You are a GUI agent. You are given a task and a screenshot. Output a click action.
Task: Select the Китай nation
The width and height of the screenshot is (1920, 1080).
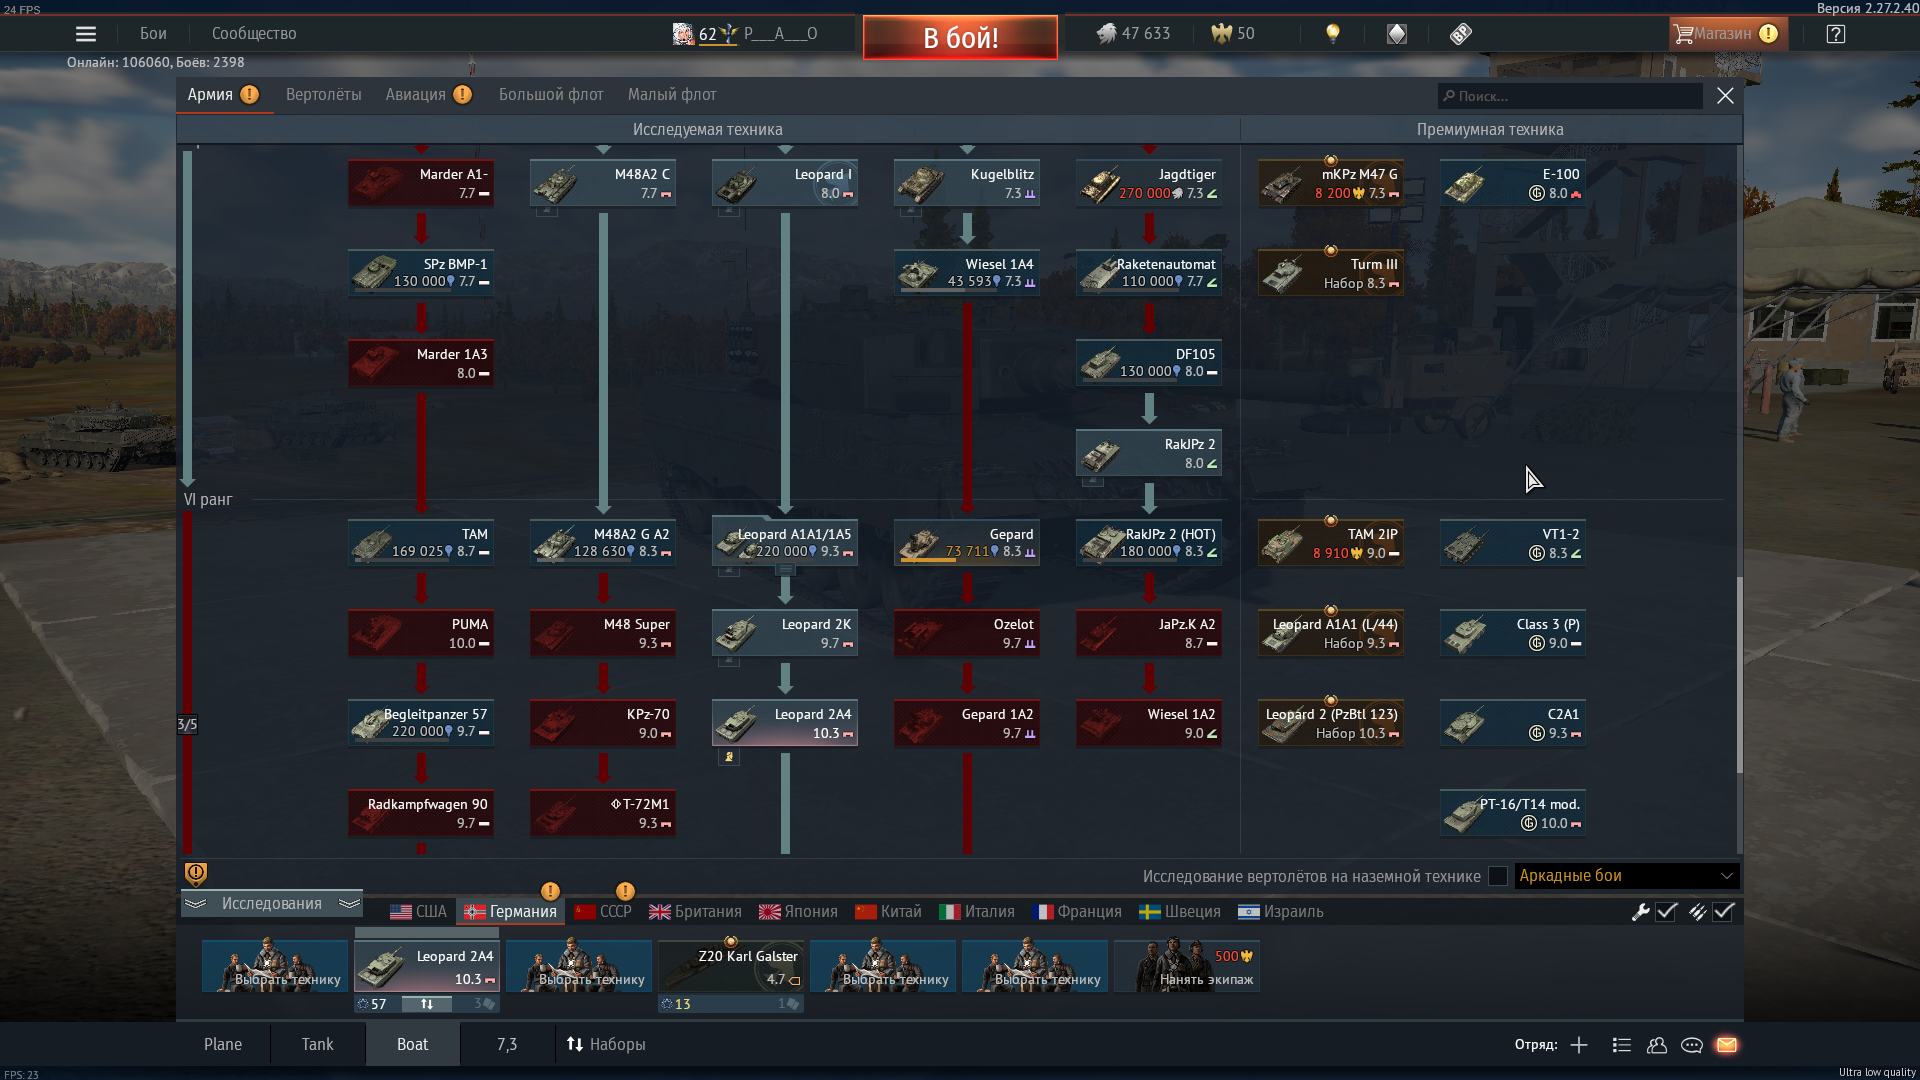pyautogui.click(x=888, y=912)
